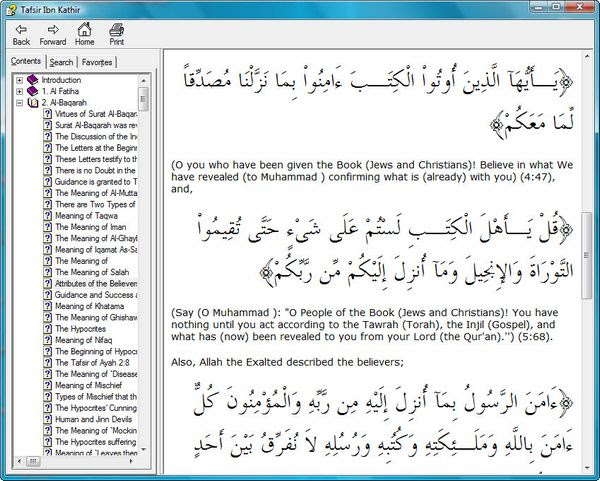Click topic icon beside The Meaning of Salah
Viewport: 600px width, 481px height.
[47, 272]
